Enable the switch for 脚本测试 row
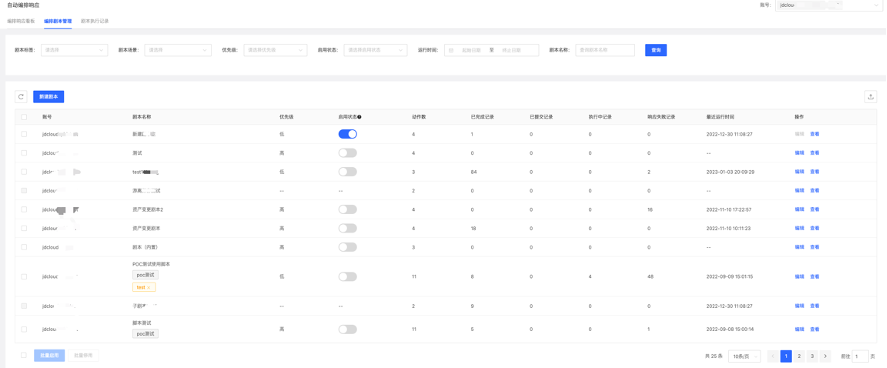The image size is (887, 368). coord(347,329)
